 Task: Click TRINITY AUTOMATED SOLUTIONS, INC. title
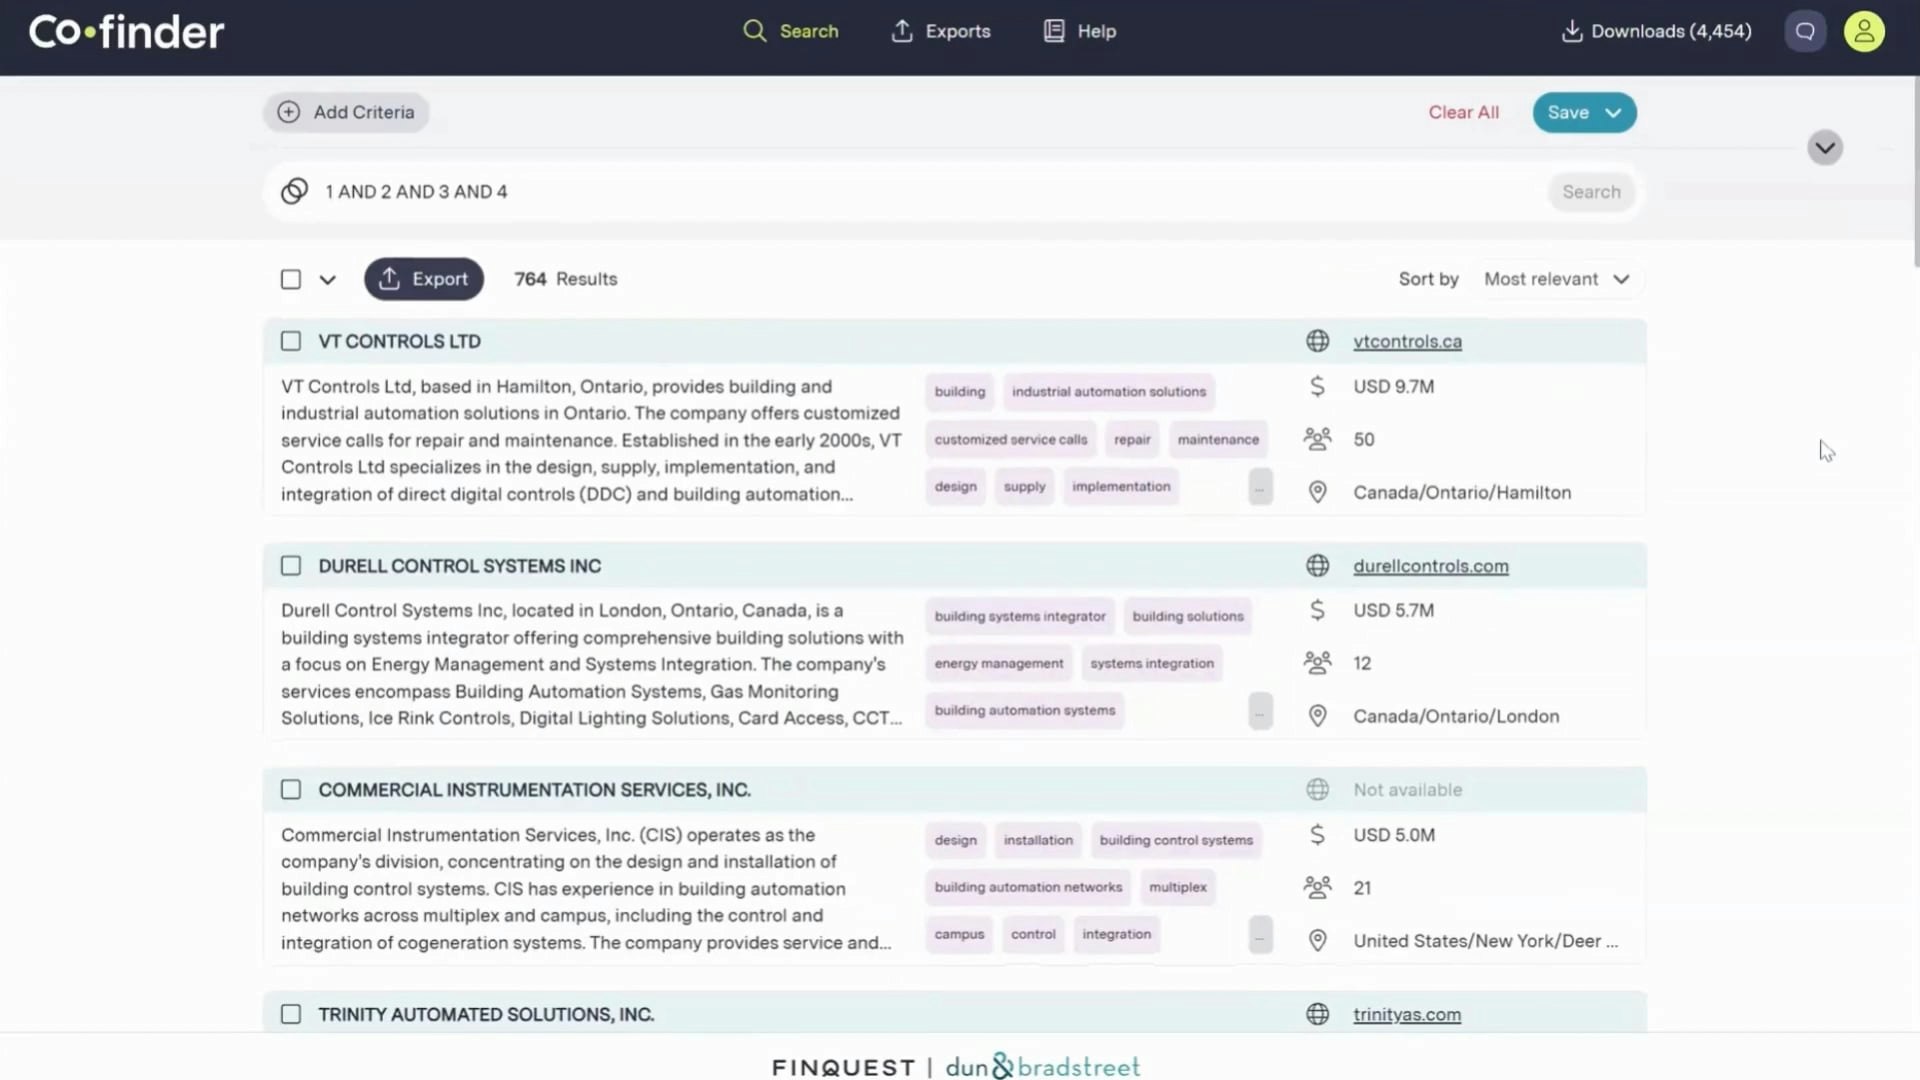pos(486,1014)
